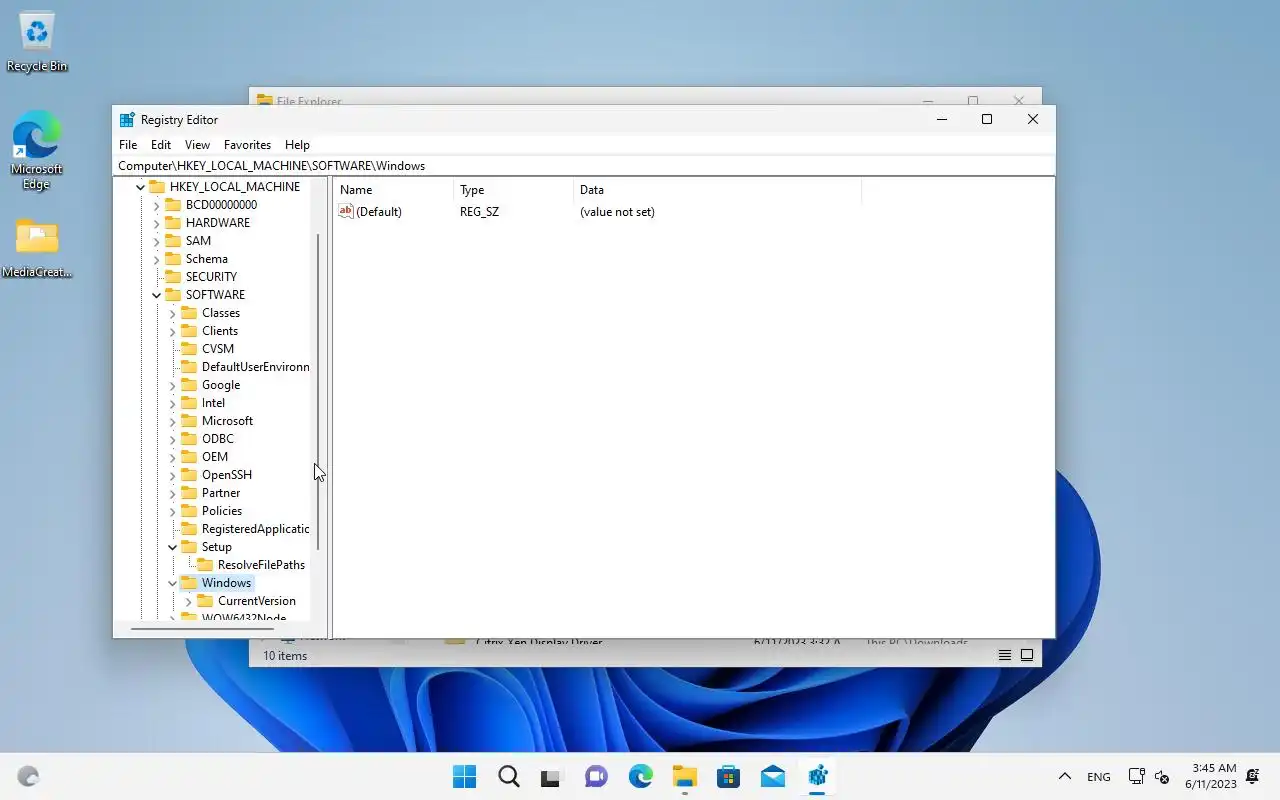Screen dimensions: 1280x800
Task: Click the tree pane horizontal scrollbar
Action: (202, 629)
